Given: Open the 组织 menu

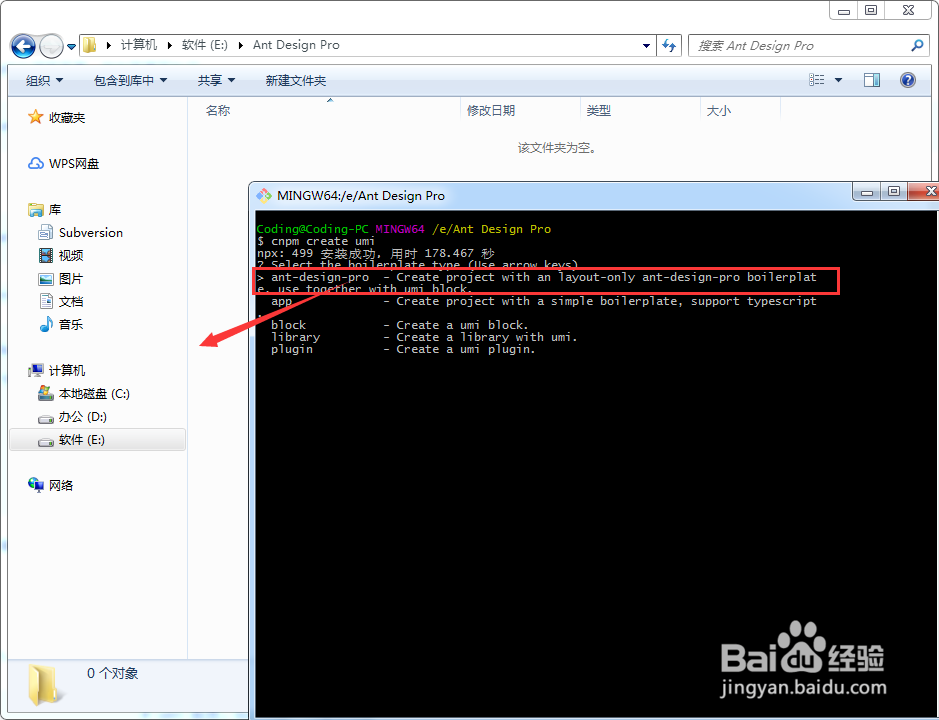Looking at the screenshot, I should click(44, 80).
